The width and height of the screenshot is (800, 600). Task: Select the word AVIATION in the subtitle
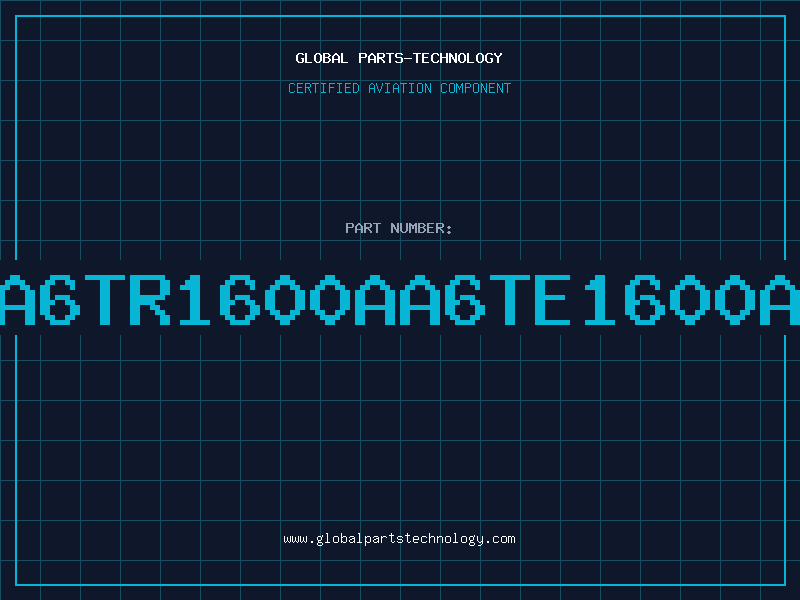pyautogui.click(x=399, y=88)
